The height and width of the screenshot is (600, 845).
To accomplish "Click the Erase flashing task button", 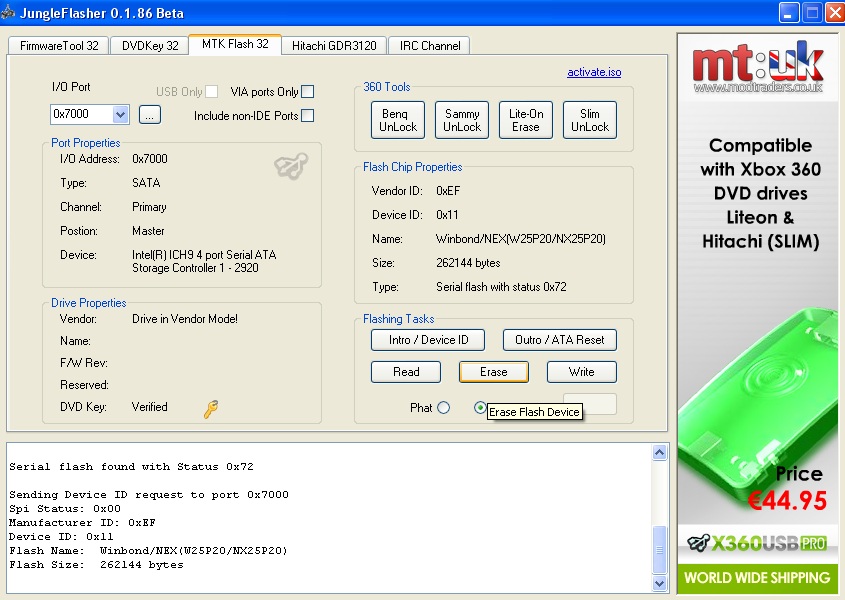I will pyautogui.click(x=494, y=372).
